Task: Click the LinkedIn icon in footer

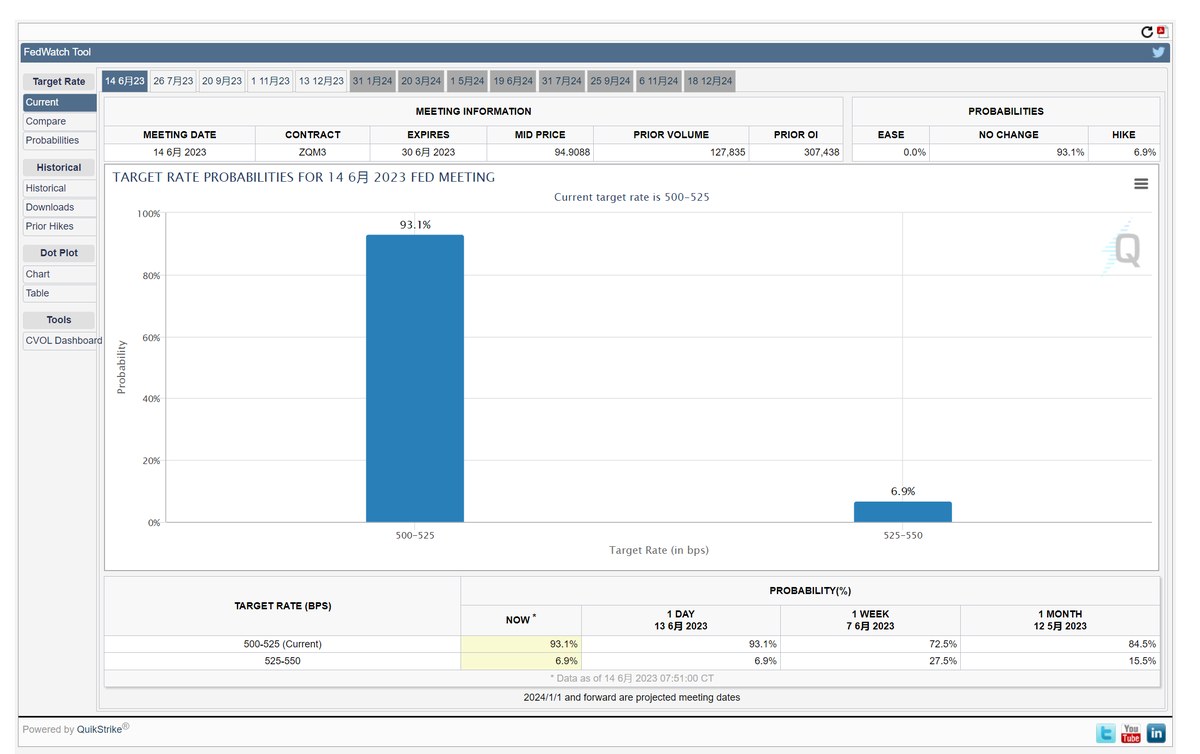Action: click(x=1156, y=733)
